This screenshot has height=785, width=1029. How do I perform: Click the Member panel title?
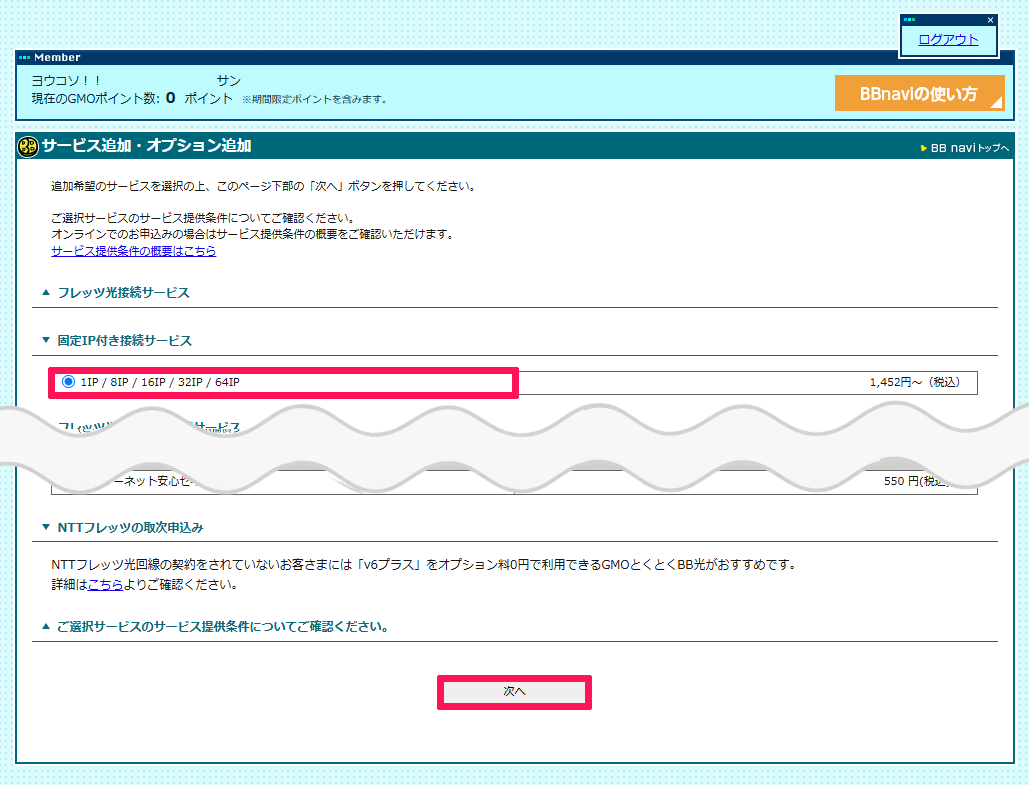[x=57, y=58]
